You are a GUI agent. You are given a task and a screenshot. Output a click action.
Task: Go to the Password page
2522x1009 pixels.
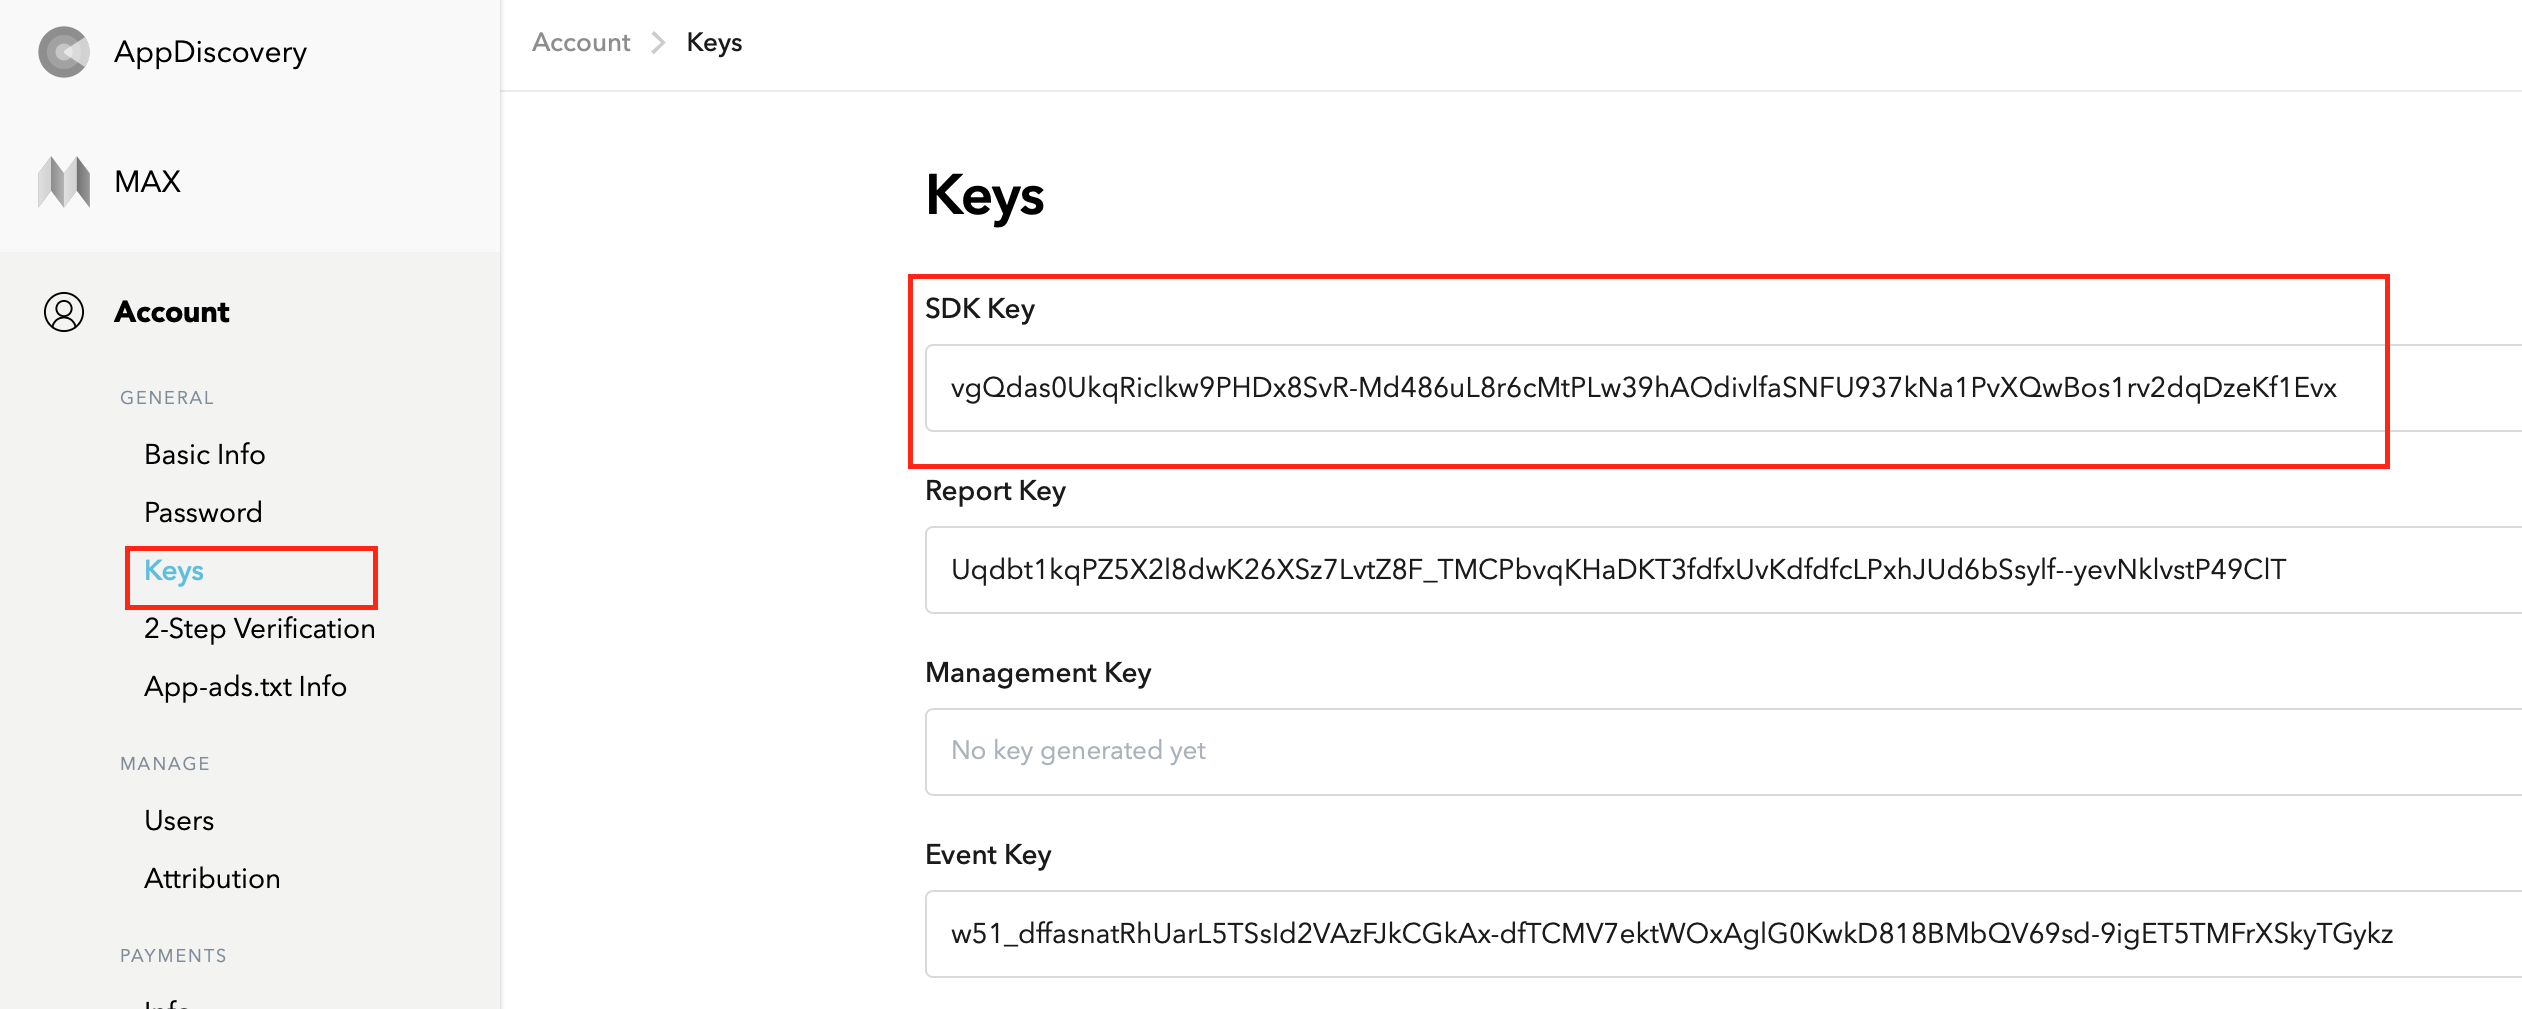click(x=203, y=512)
